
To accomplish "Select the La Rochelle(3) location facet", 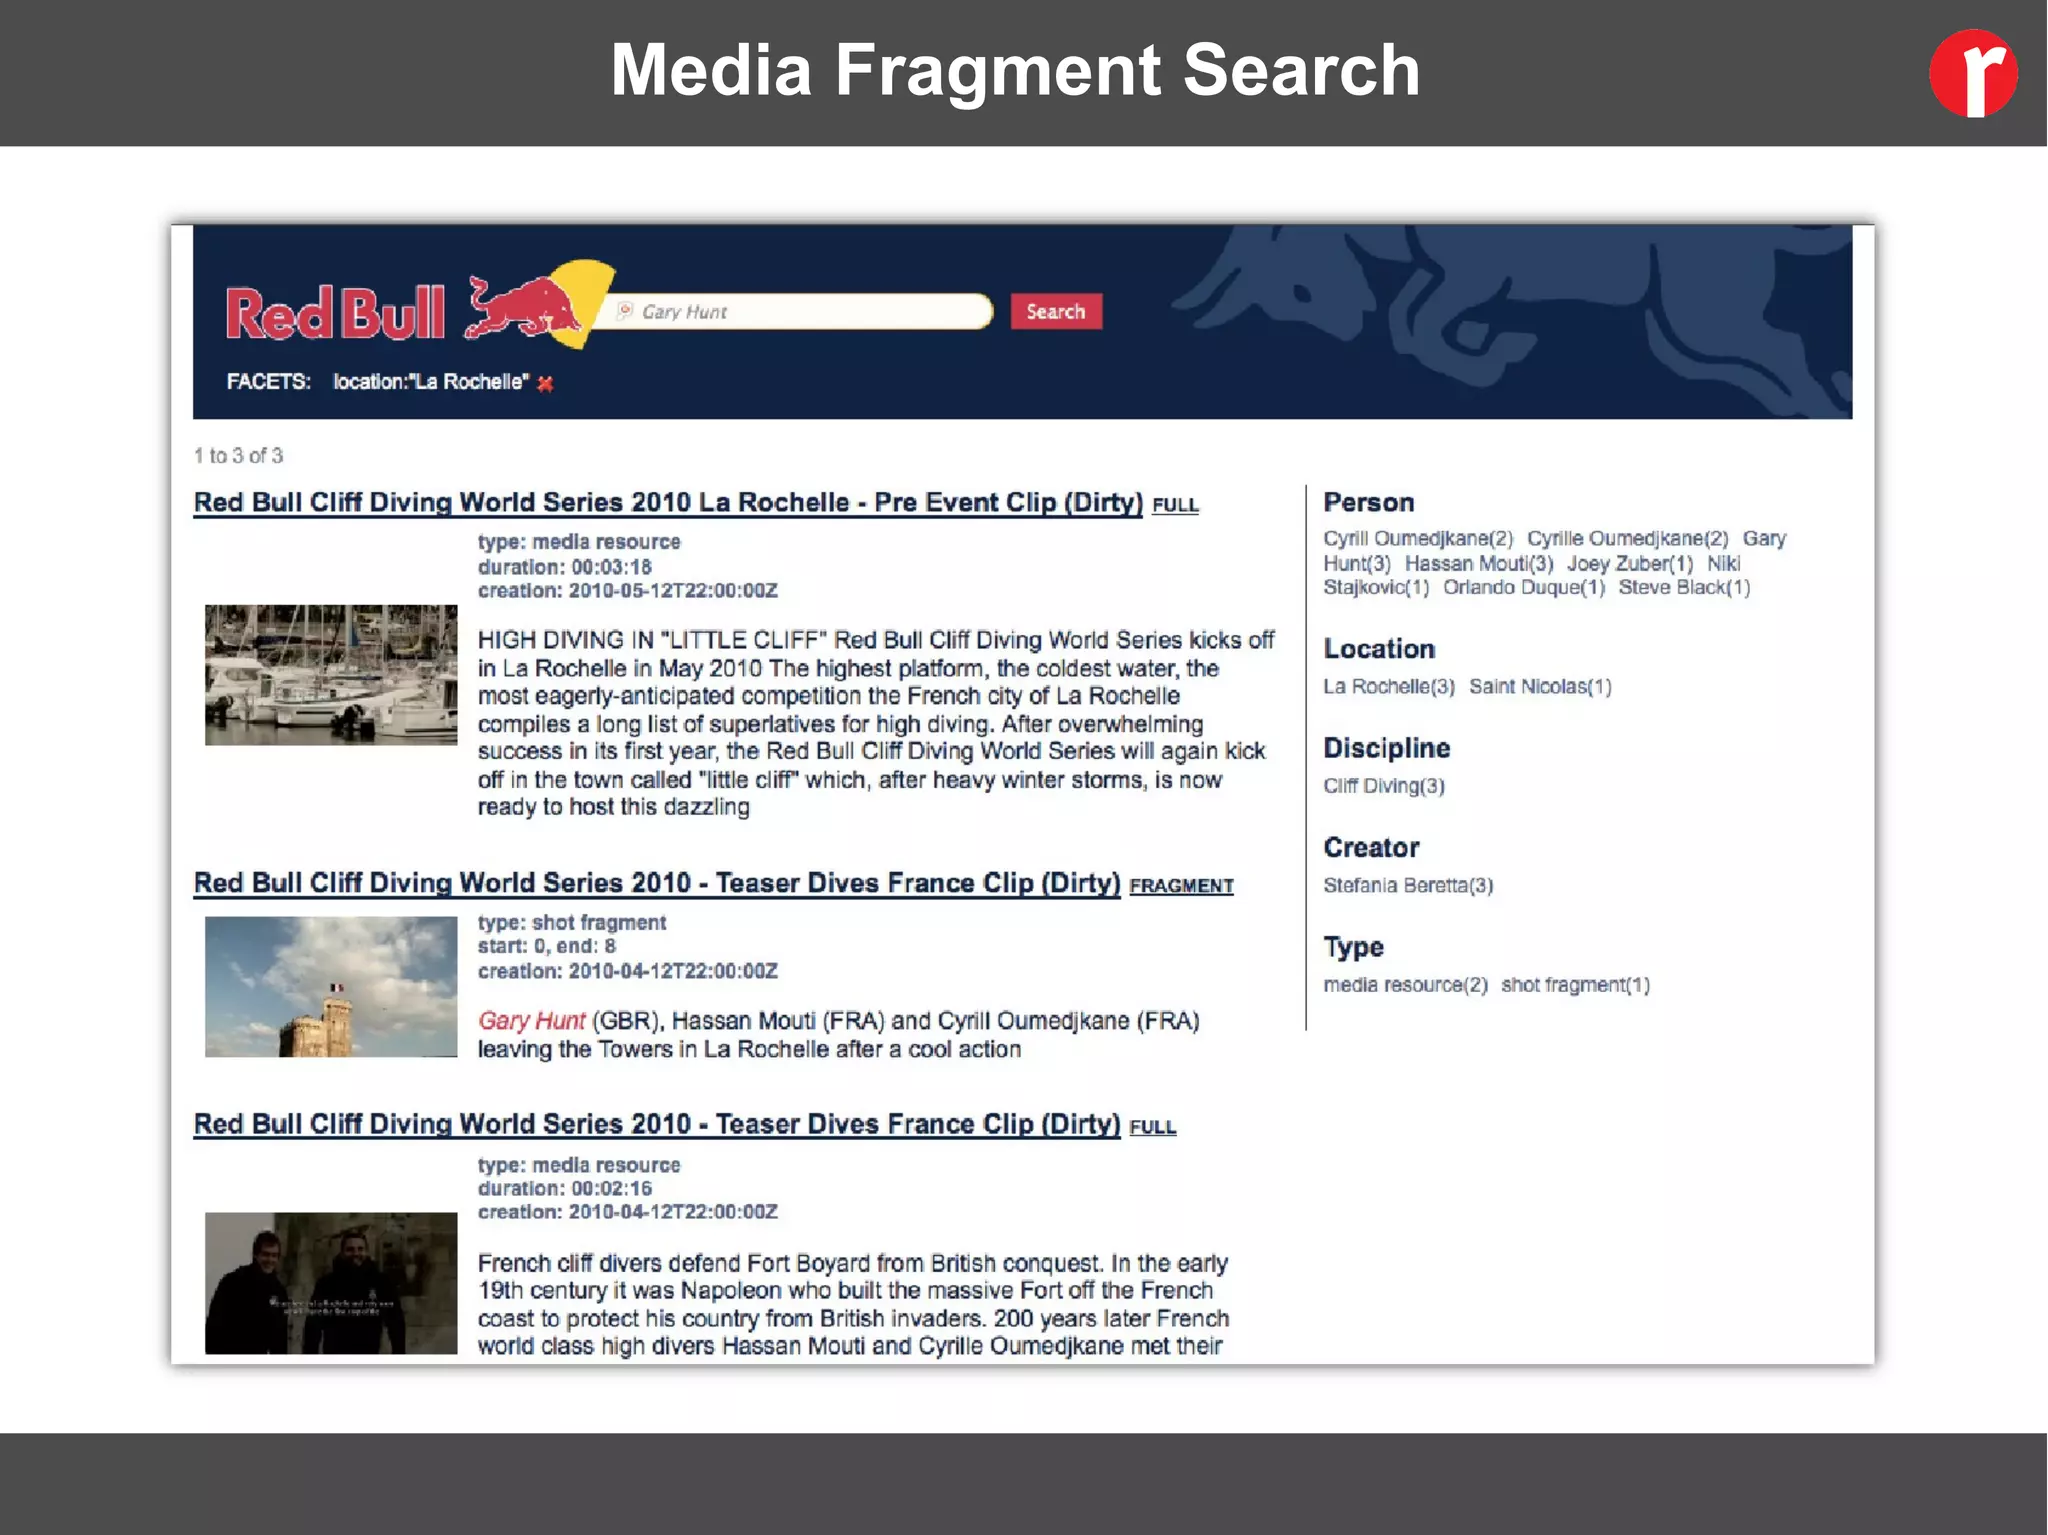I will [1389, 687].
